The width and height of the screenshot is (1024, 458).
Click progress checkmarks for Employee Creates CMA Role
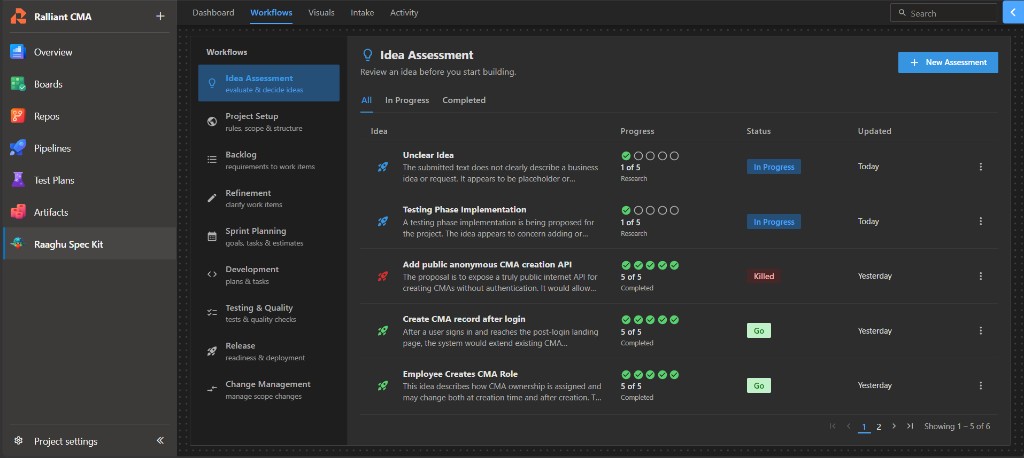(x=650, y=375)
